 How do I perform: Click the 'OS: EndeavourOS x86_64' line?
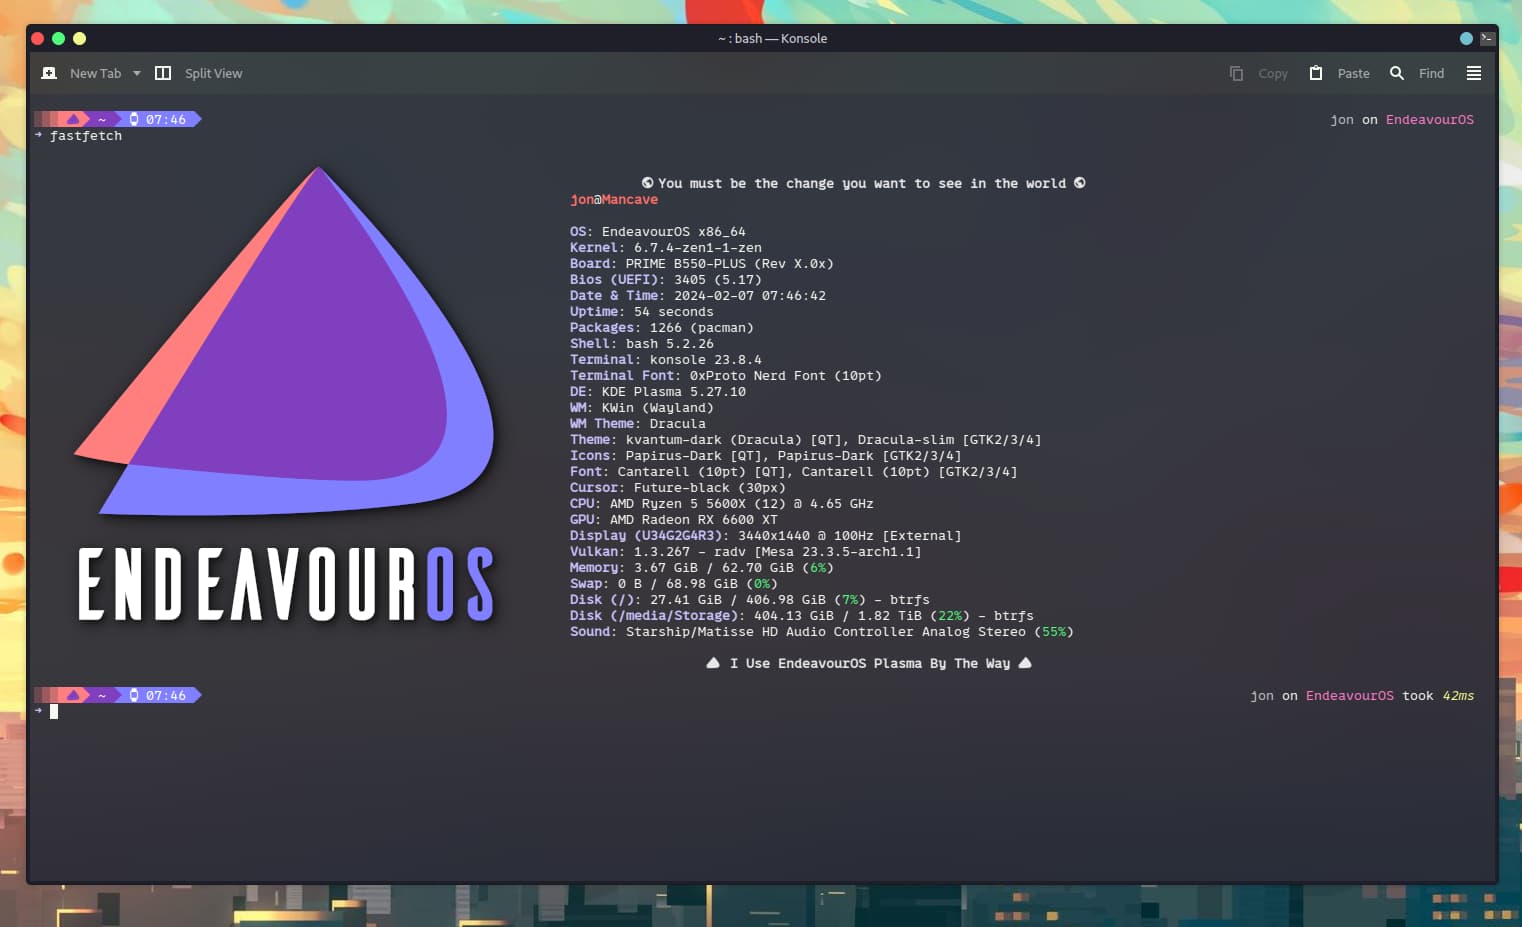point(658,232)
